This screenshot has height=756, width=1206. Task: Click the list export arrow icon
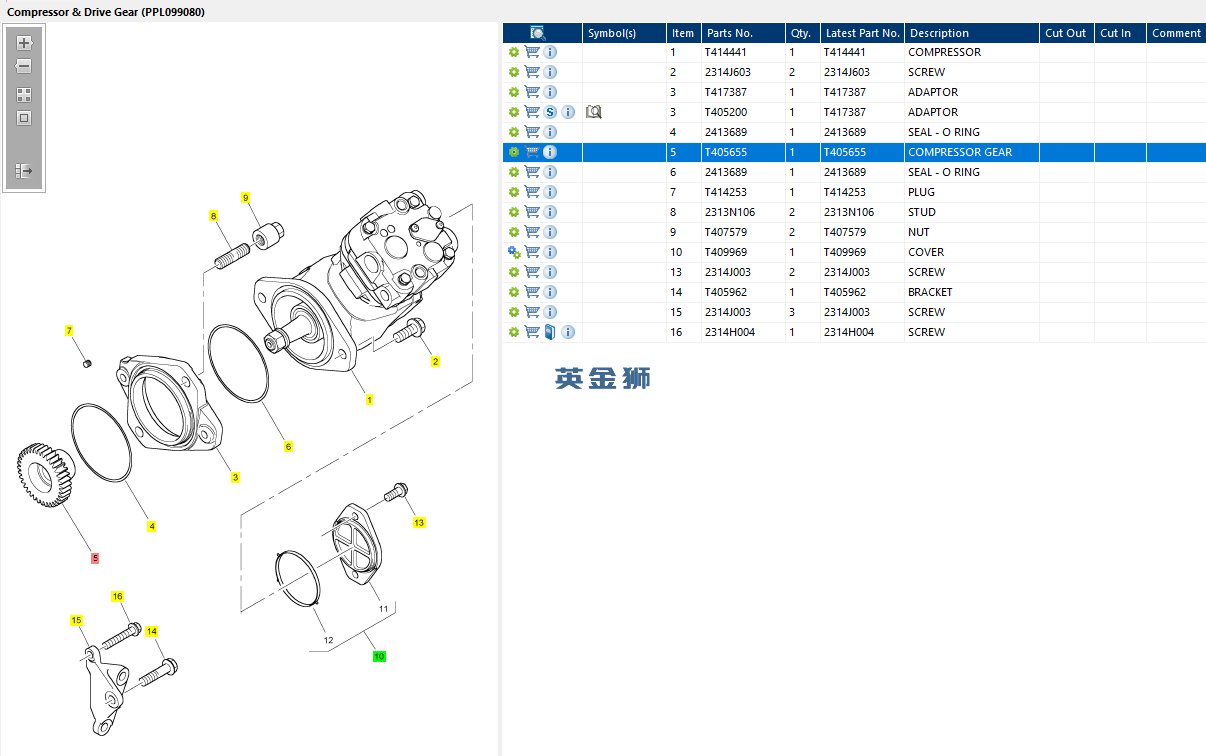point(24,171)
